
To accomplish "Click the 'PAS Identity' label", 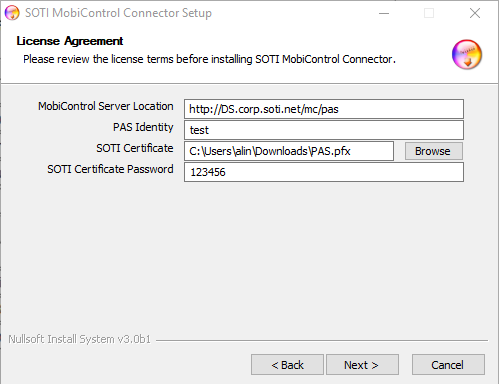I will (143, 127).
